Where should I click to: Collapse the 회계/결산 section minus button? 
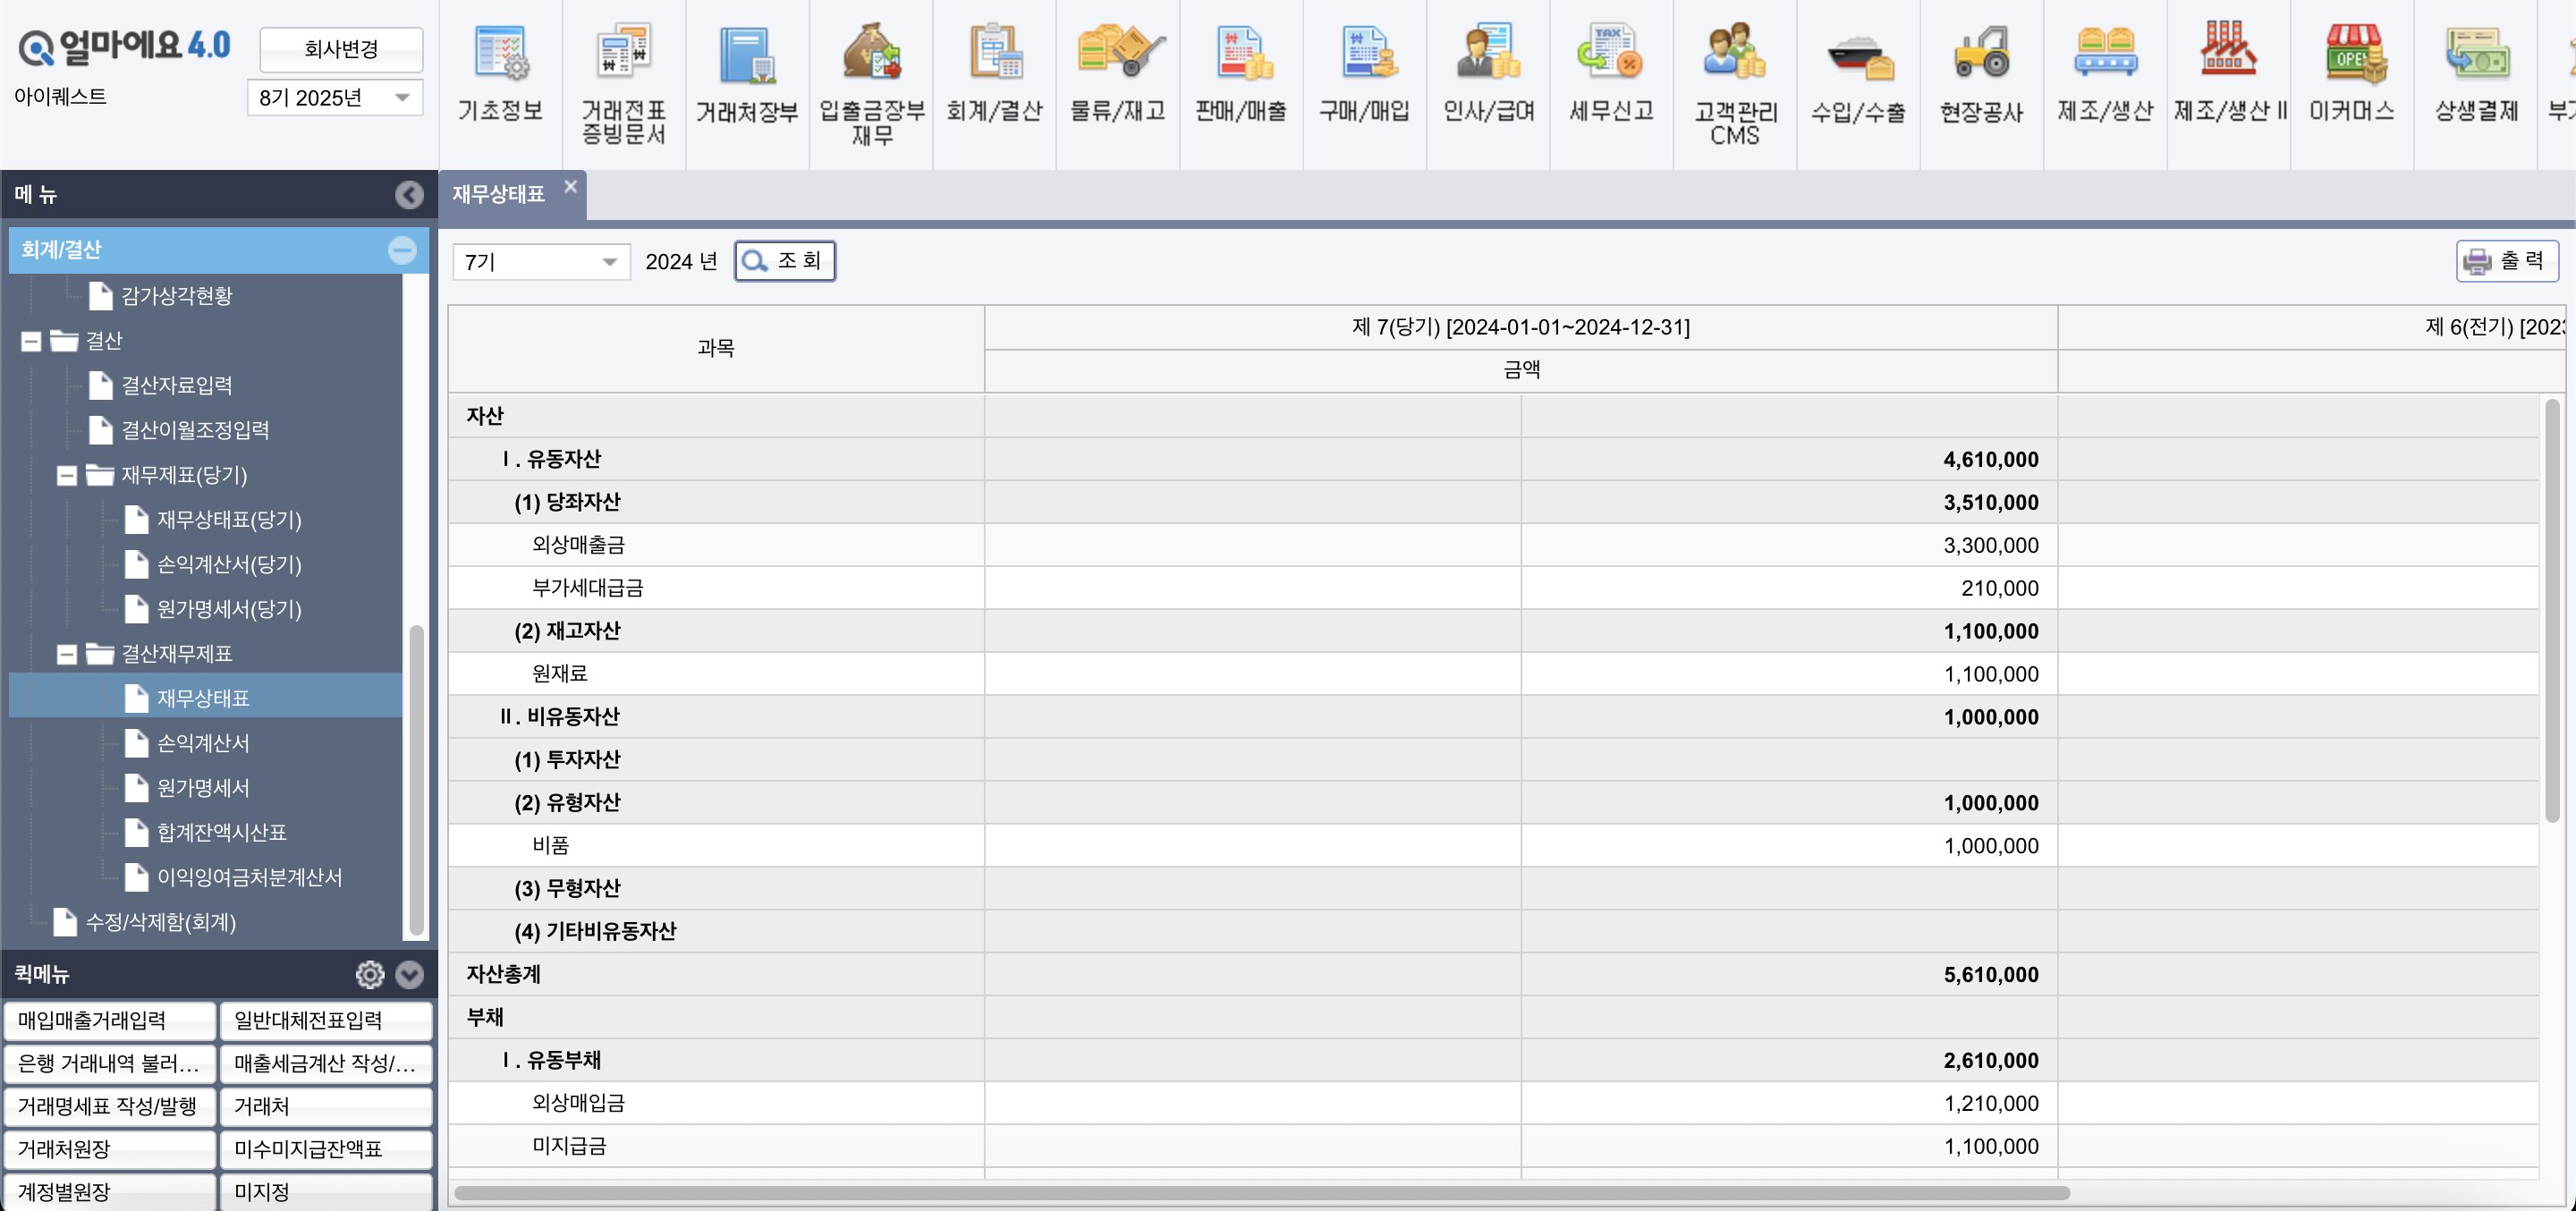[x=402, y=250]
